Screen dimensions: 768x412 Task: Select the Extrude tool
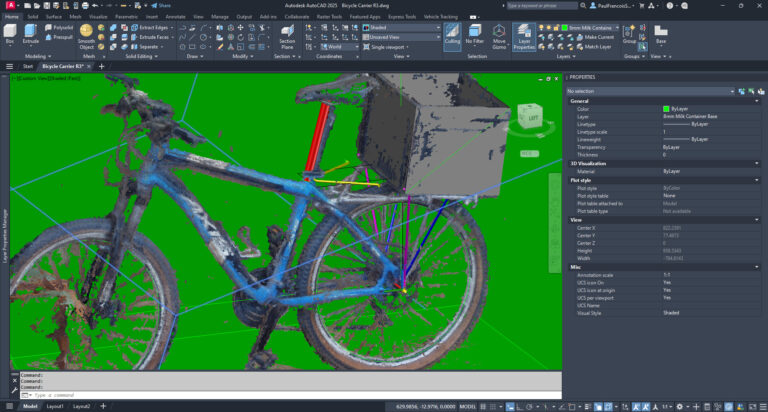click(30, 34)
